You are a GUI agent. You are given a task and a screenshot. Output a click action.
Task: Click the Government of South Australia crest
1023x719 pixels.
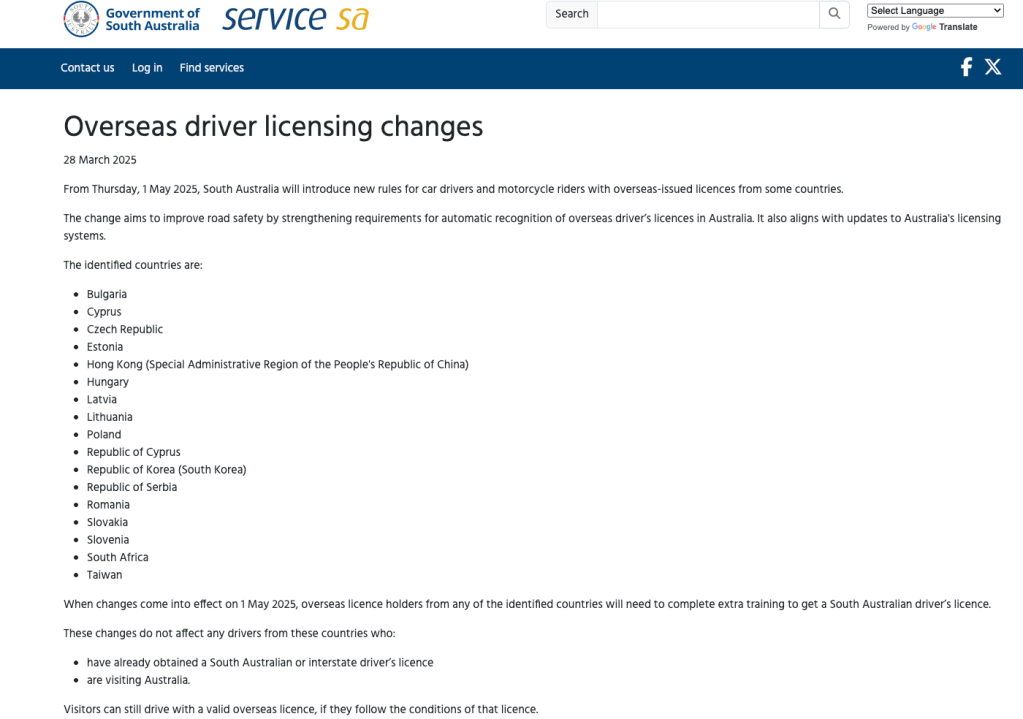coord(81,18)
